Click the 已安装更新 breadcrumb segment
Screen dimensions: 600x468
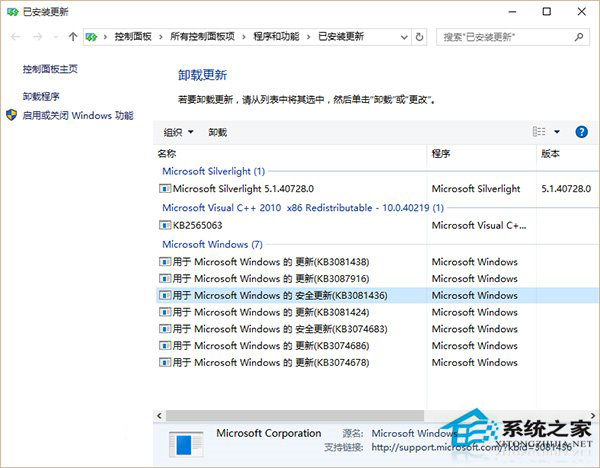point(341,37)
